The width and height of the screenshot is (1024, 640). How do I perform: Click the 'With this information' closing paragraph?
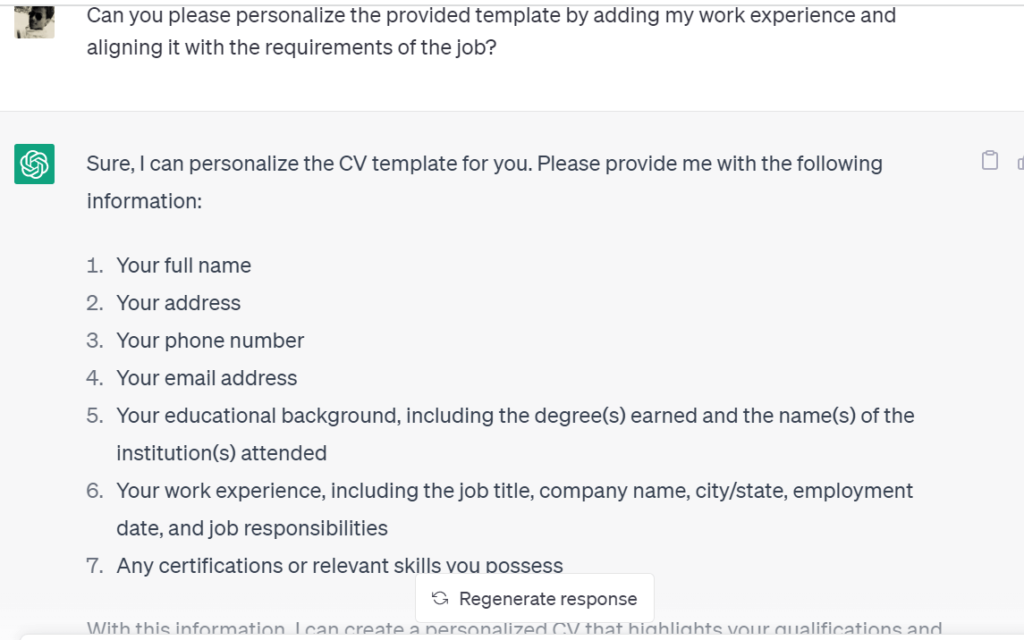point(514,629)
